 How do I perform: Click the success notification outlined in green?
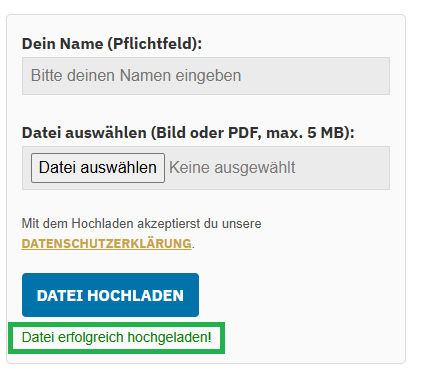(117, 338)
